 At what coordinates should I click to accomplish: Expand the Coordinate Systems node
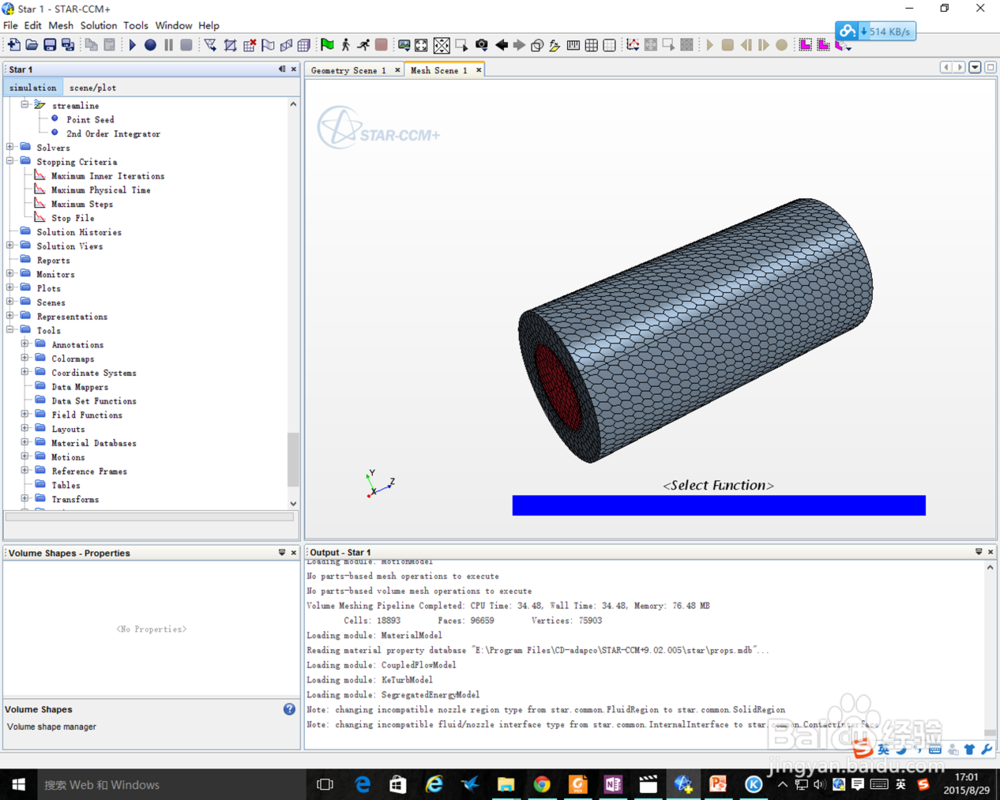[25, 372]
